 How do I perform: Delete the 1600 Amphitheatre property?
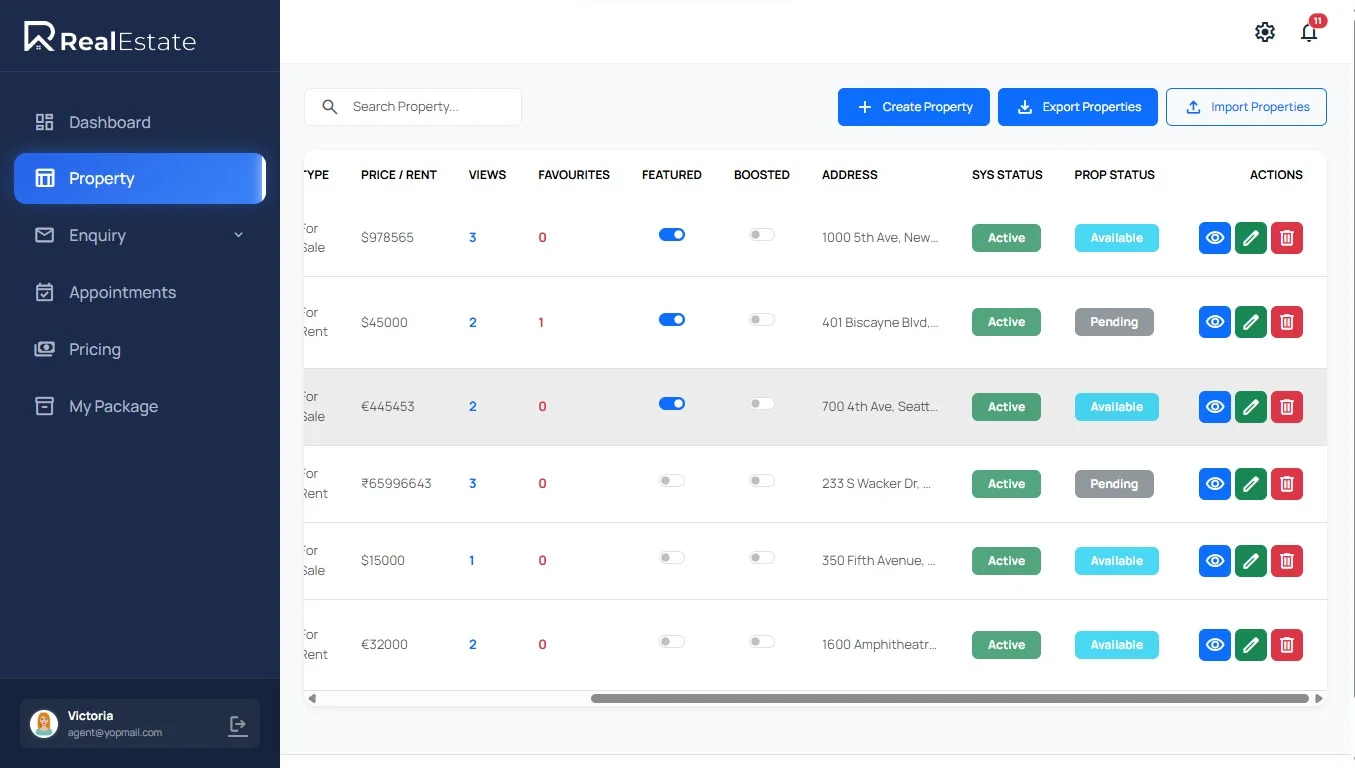pos(1287,645)
